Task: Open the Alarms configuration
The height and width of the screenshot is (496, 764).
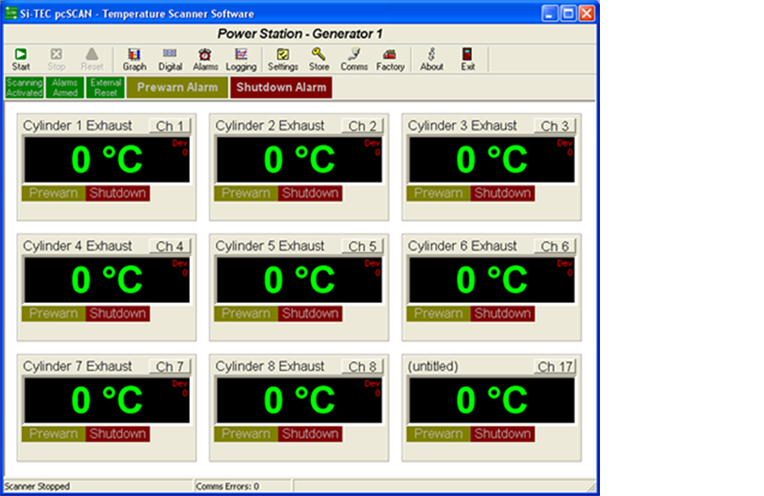Action: pyautogui.click(x=205, y=59)
